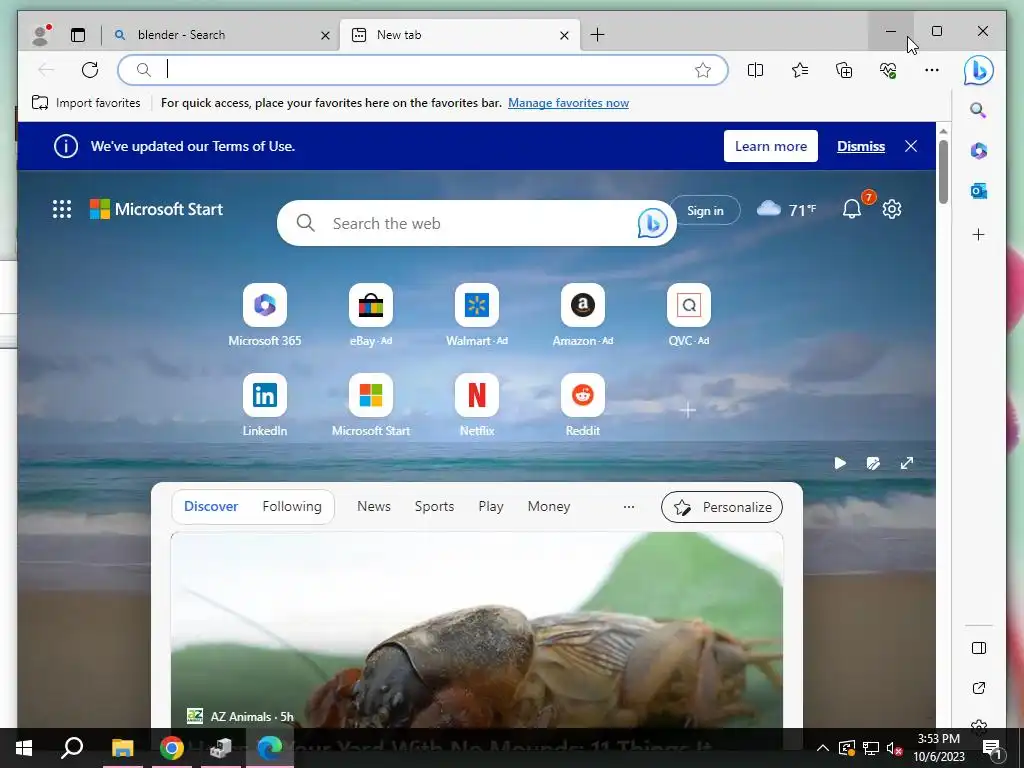Image resolution: width=1024 pixels, height=768 pixels.
Task: Click the Microsoft Start logo
Action: point(157,209)
